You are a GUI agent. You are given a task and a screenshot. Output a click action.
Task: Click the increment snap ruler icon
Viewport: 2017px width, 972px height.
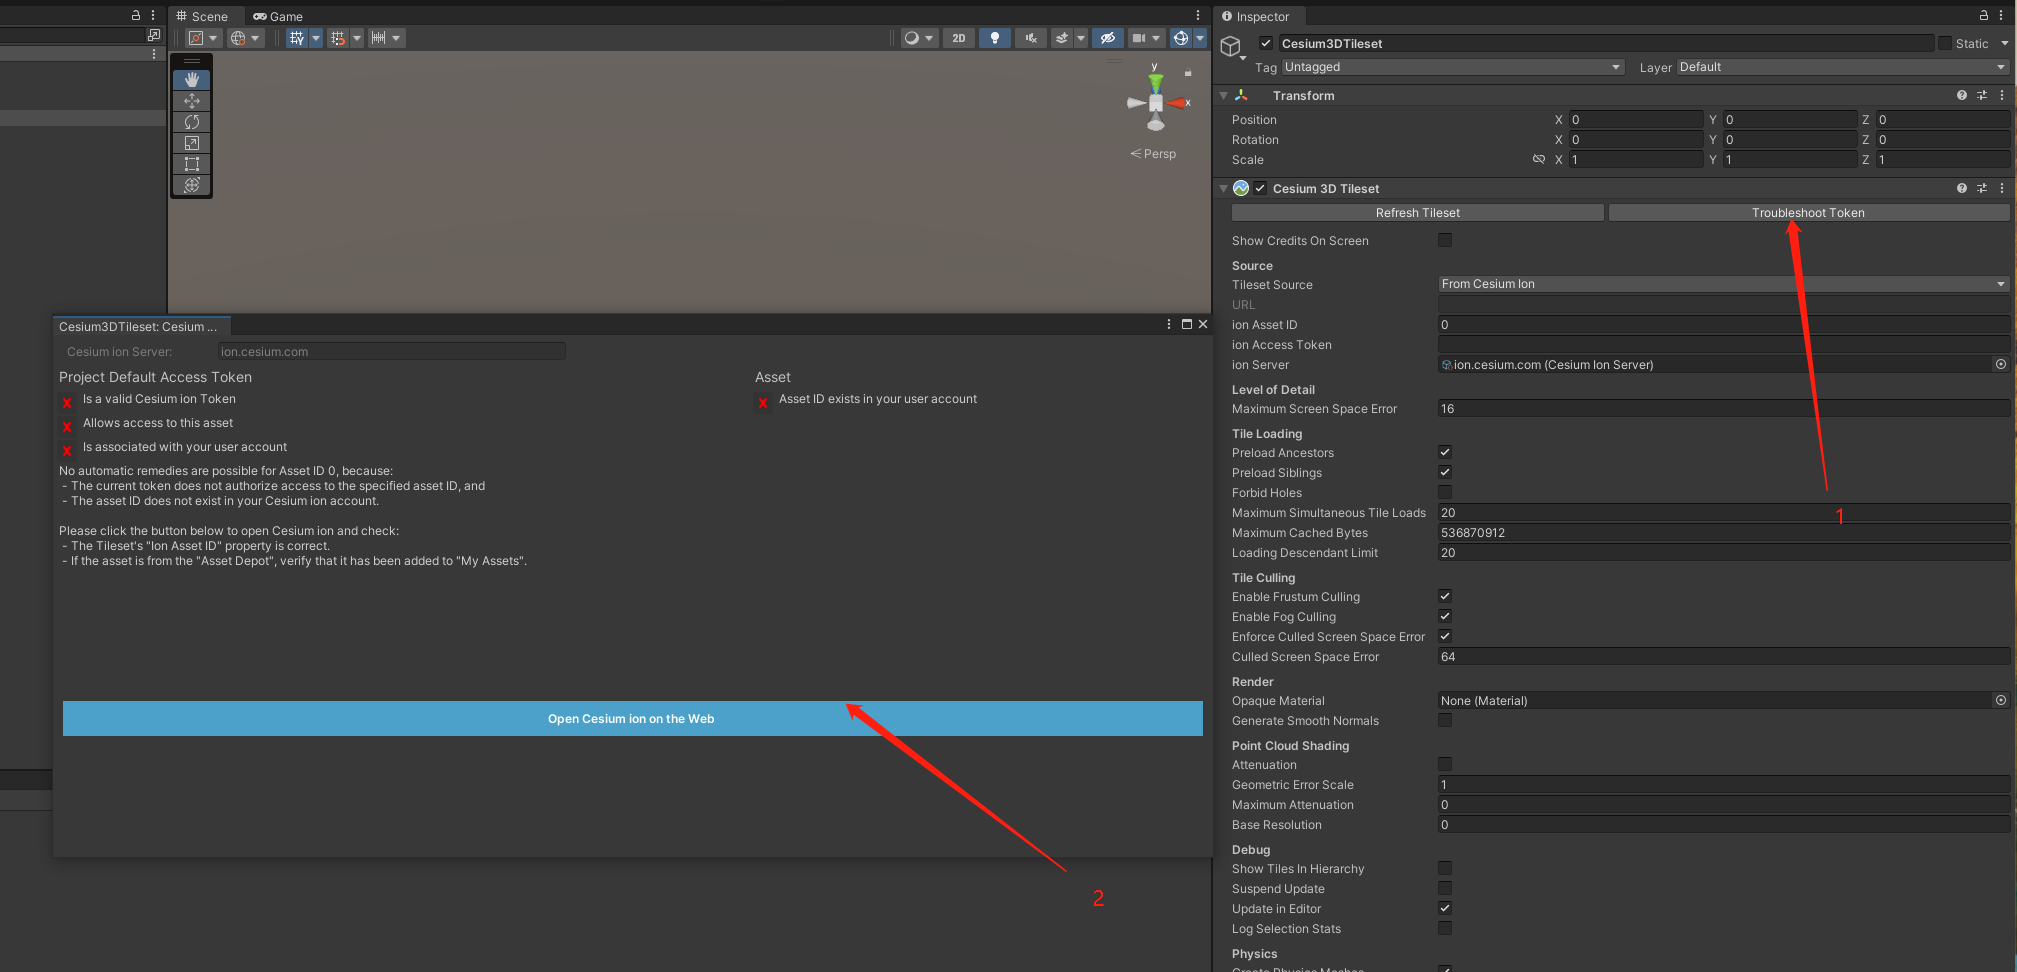point(378,38)
